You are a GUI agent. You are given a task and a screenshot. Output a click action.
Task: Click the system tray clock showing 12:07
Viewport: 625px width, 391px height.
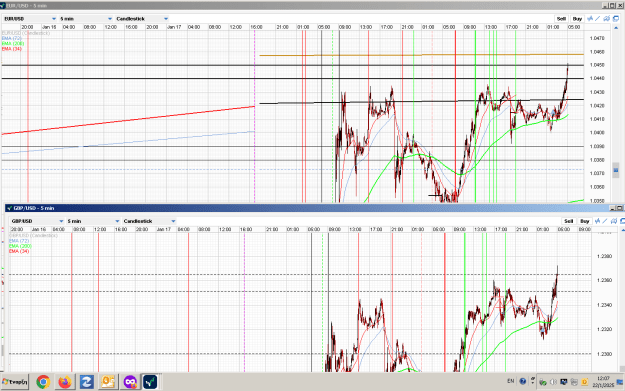pos(603,382)
